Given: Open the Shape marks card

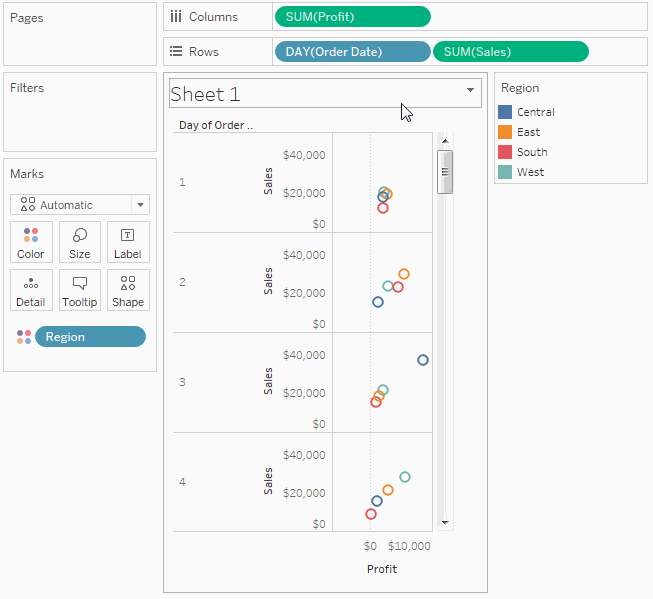Looking at the screenshot, I should pos(128,290).
